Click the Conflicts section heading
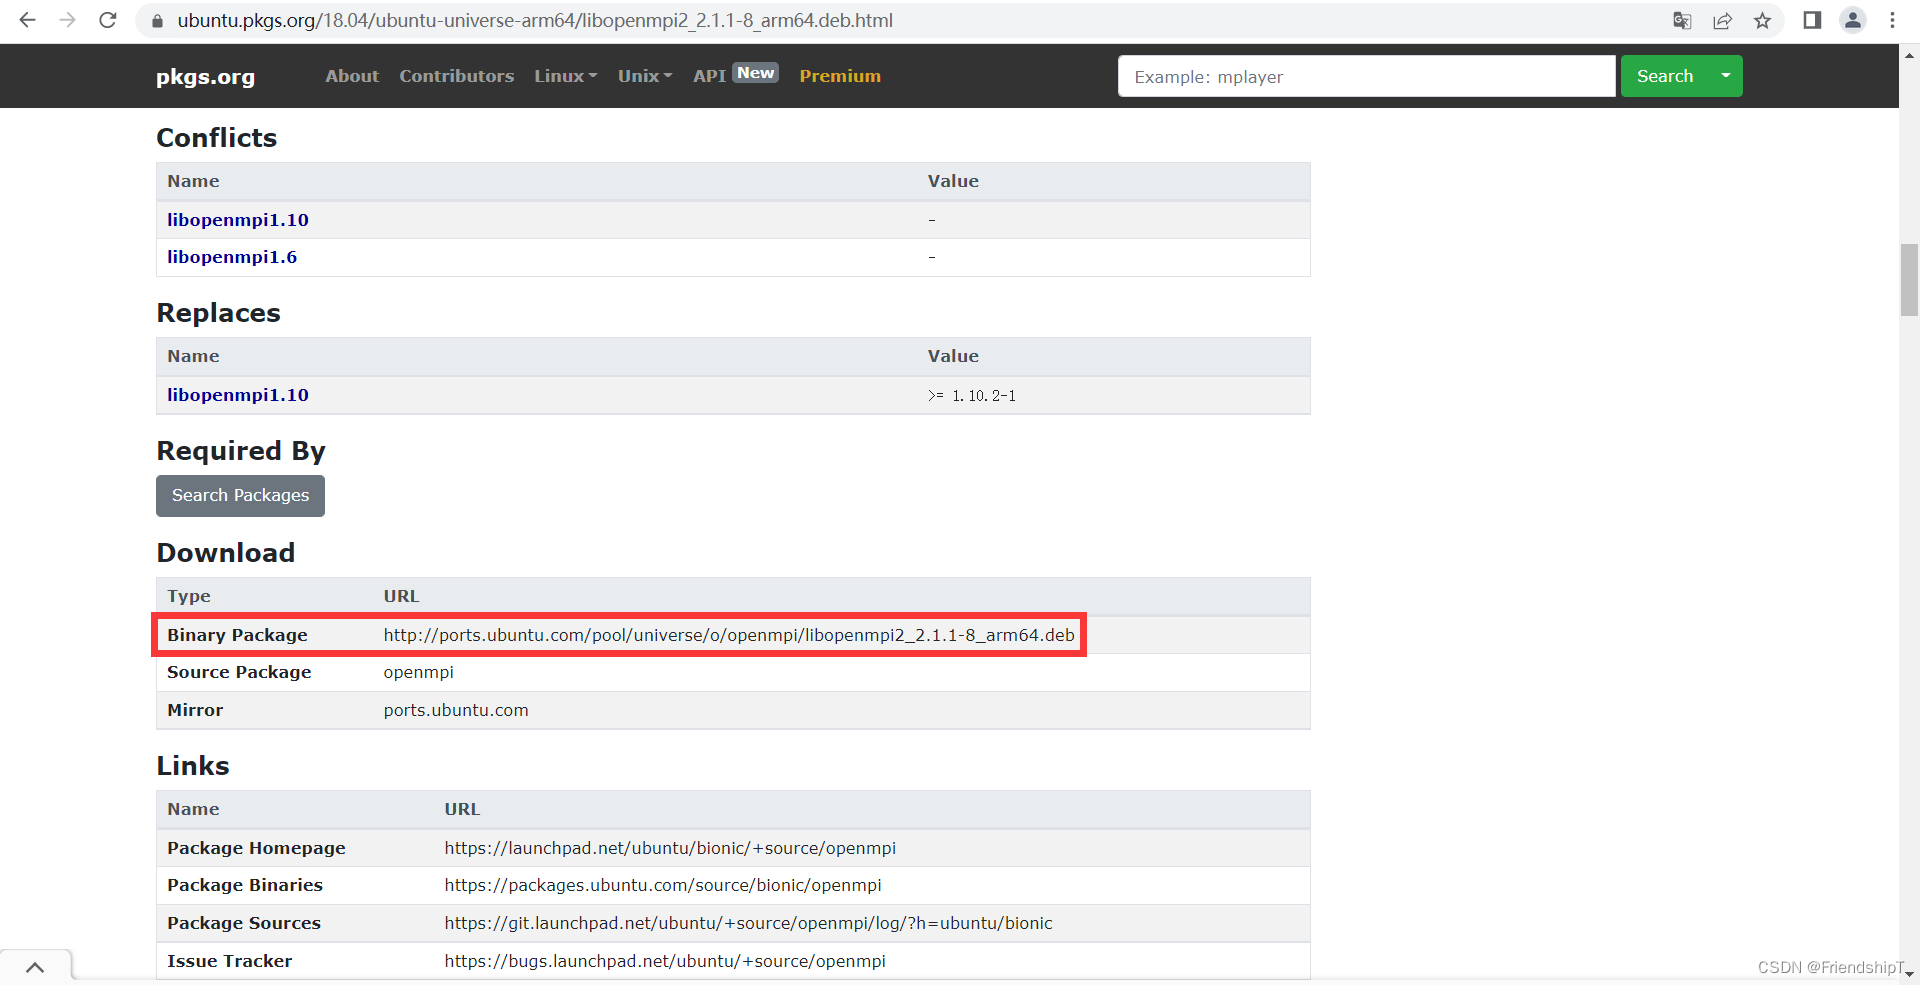 pos(217,138)
